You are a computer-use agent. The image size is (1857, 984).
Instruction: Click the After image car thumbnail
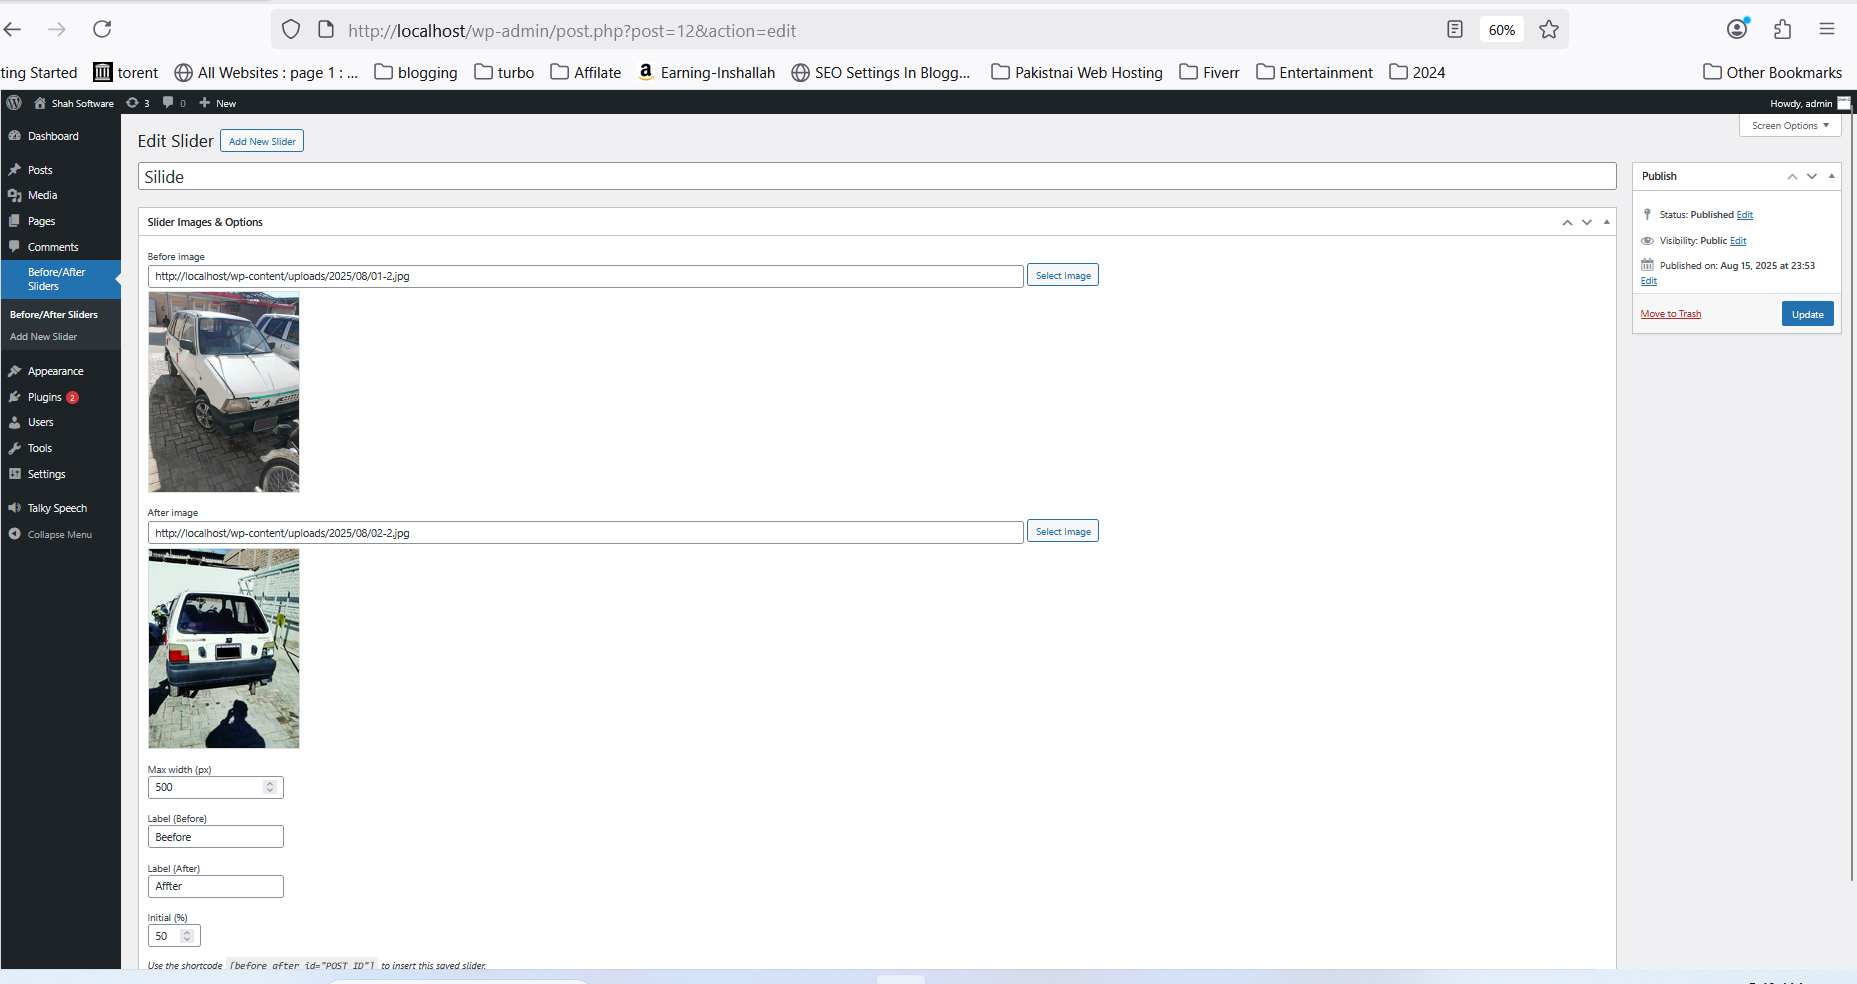[224, 648]
